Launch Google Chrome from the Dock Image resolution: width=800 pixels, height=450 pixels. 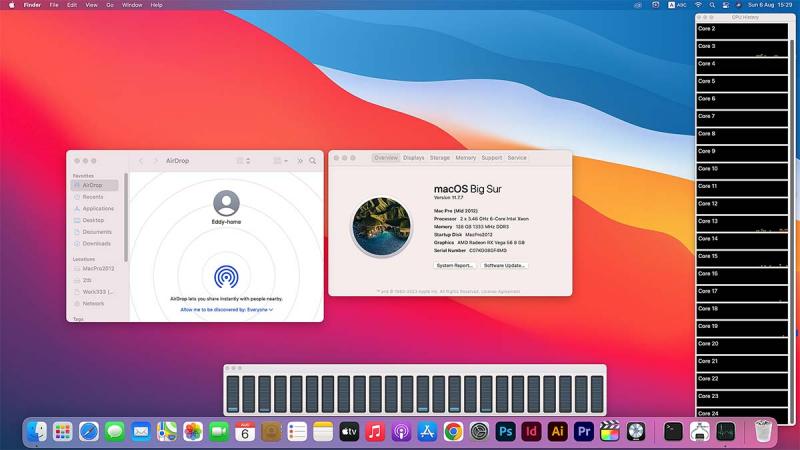(453, 432)
